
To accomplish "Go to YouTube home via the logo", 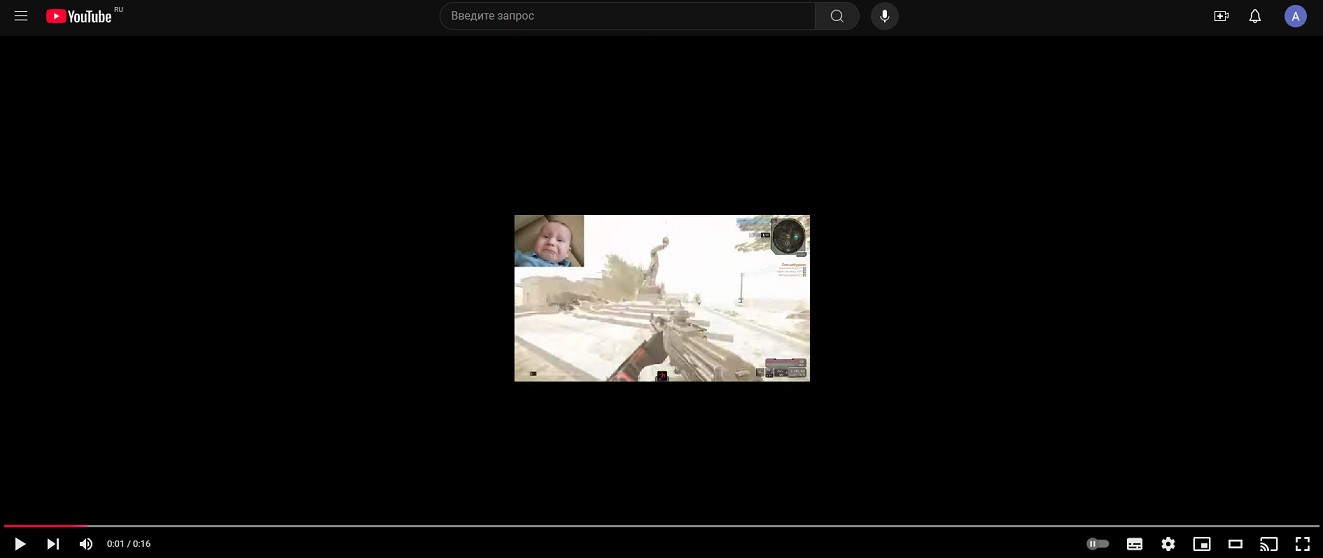I will [x=79, y=16].
